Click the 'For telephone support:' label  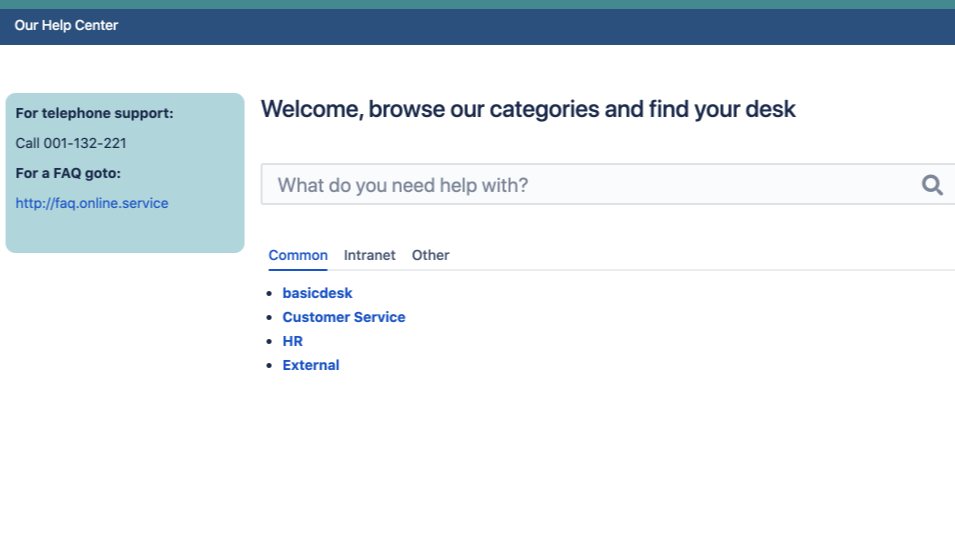point(95,113)
